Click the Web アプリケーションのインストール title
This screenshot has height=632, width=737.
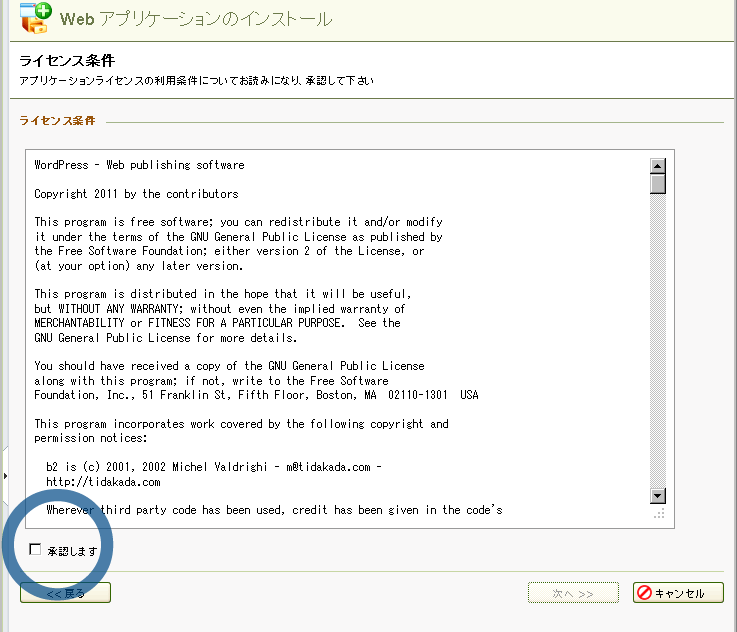[x=195, y=19]
